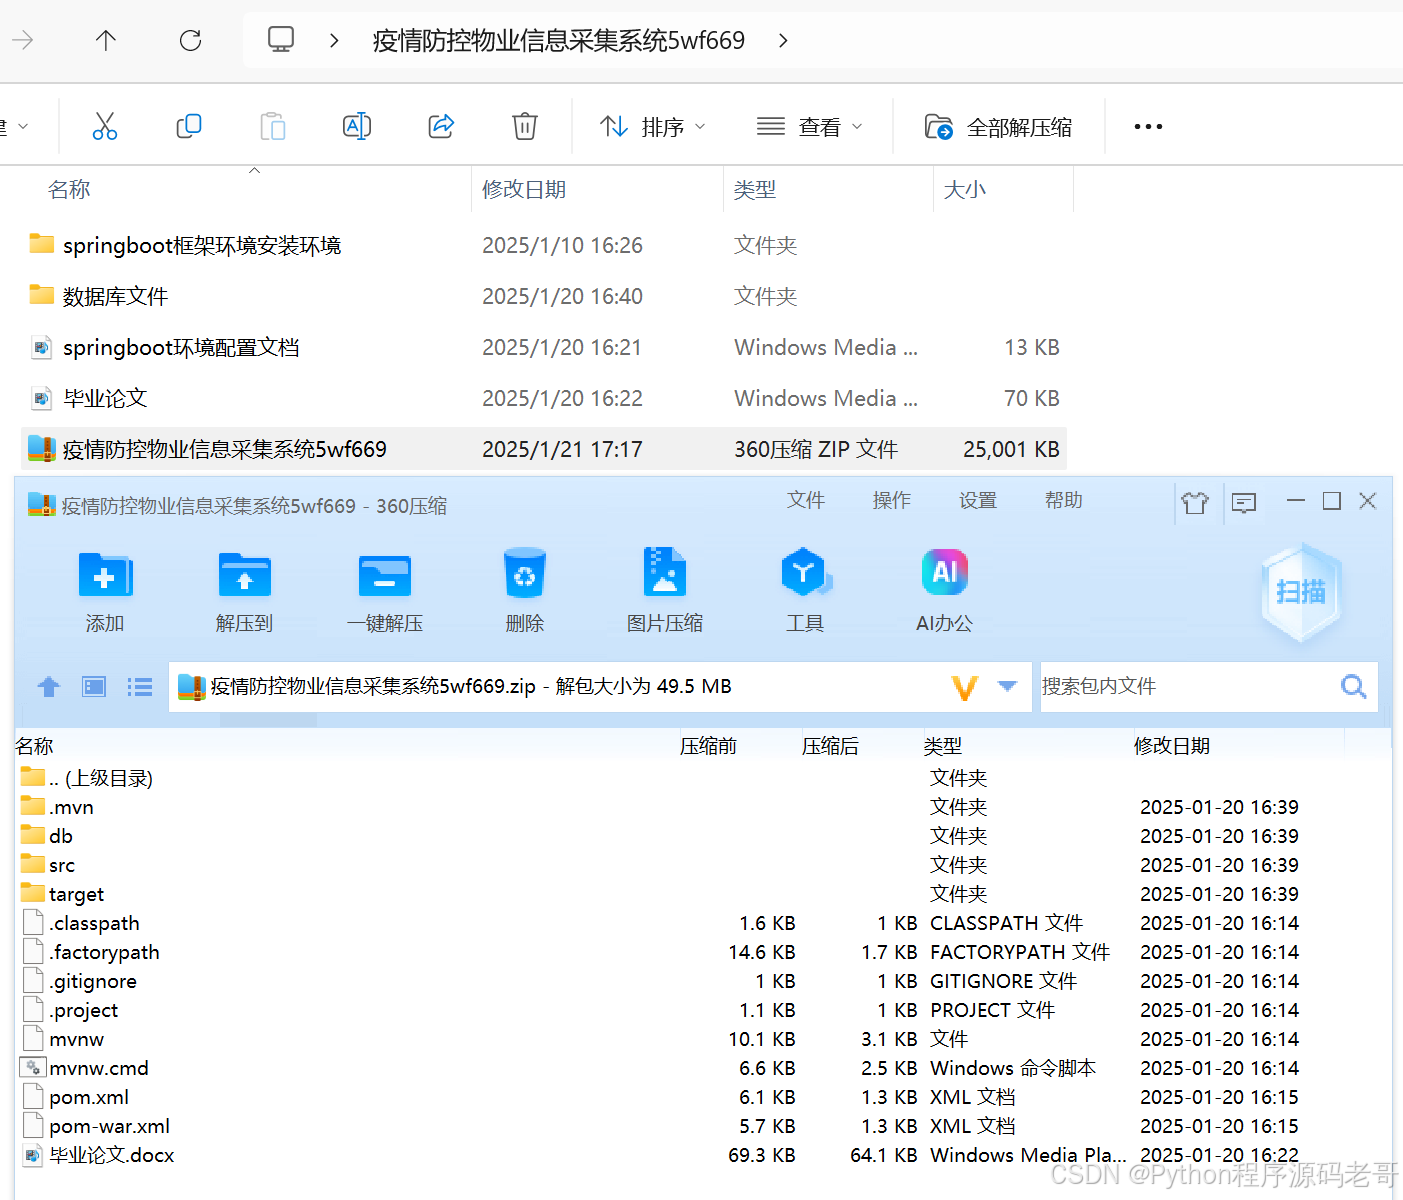The image size is (1403, 1200).
Task: Open the See more ellipsis menu in Explorer
Action: pos(1148,127)
